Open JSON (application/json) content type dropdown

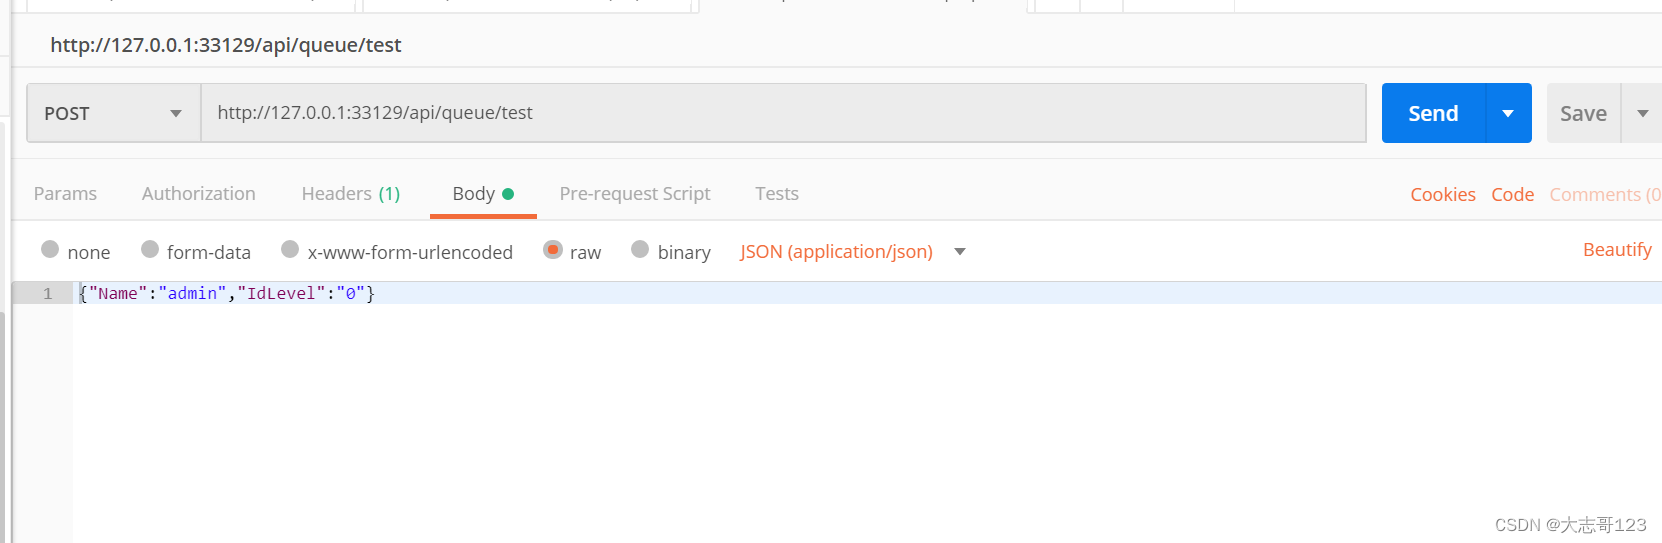tap(853, 252)
